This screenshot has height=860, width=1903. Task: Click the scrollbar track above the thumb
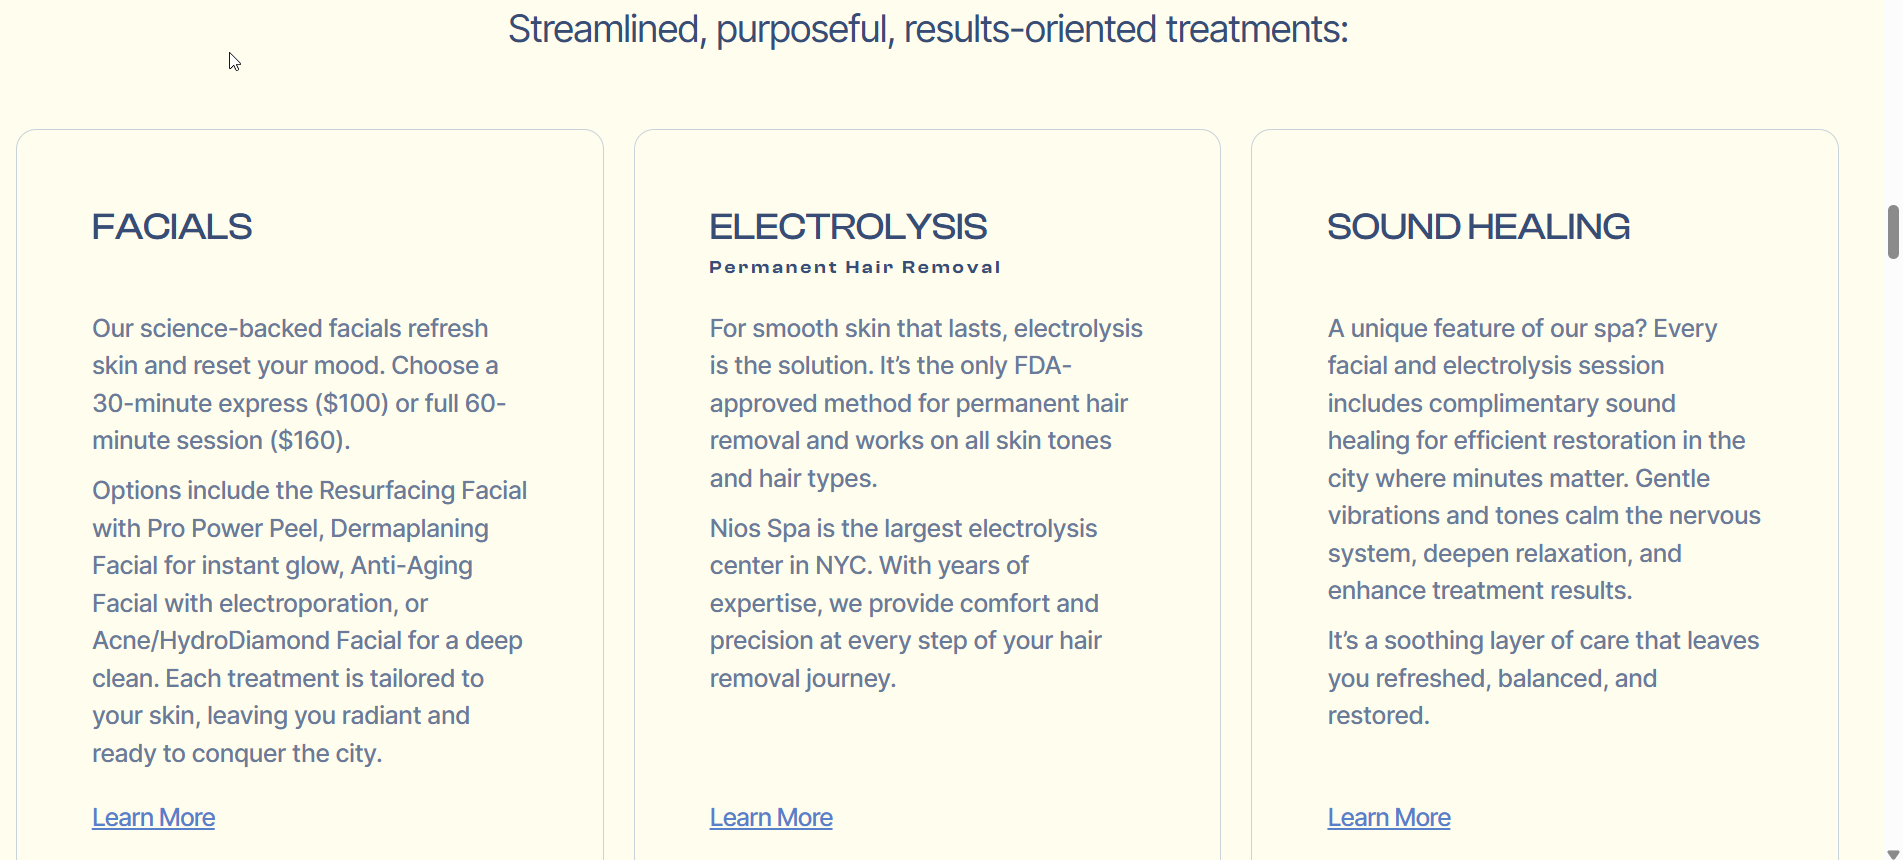point(1892,100)
